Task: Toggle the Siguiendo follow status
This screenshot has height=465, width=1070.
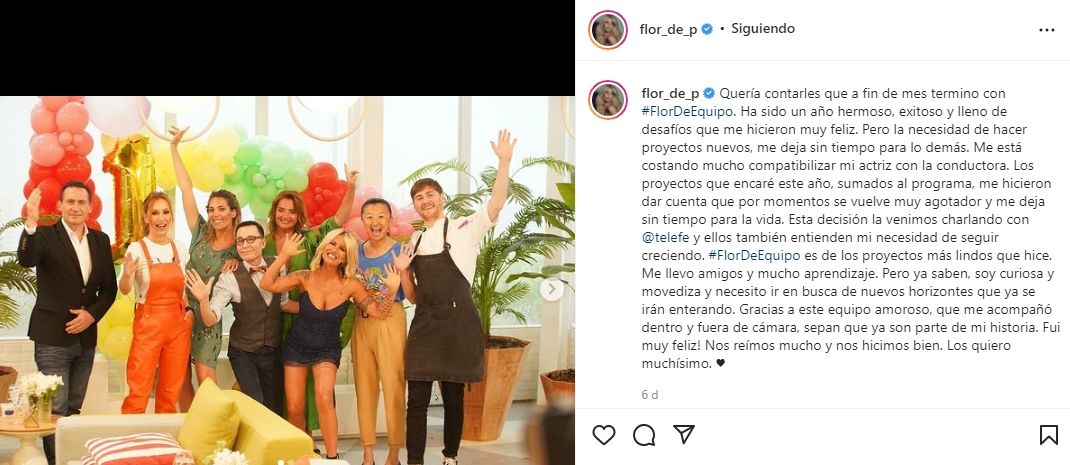Action: click(763, 29)
